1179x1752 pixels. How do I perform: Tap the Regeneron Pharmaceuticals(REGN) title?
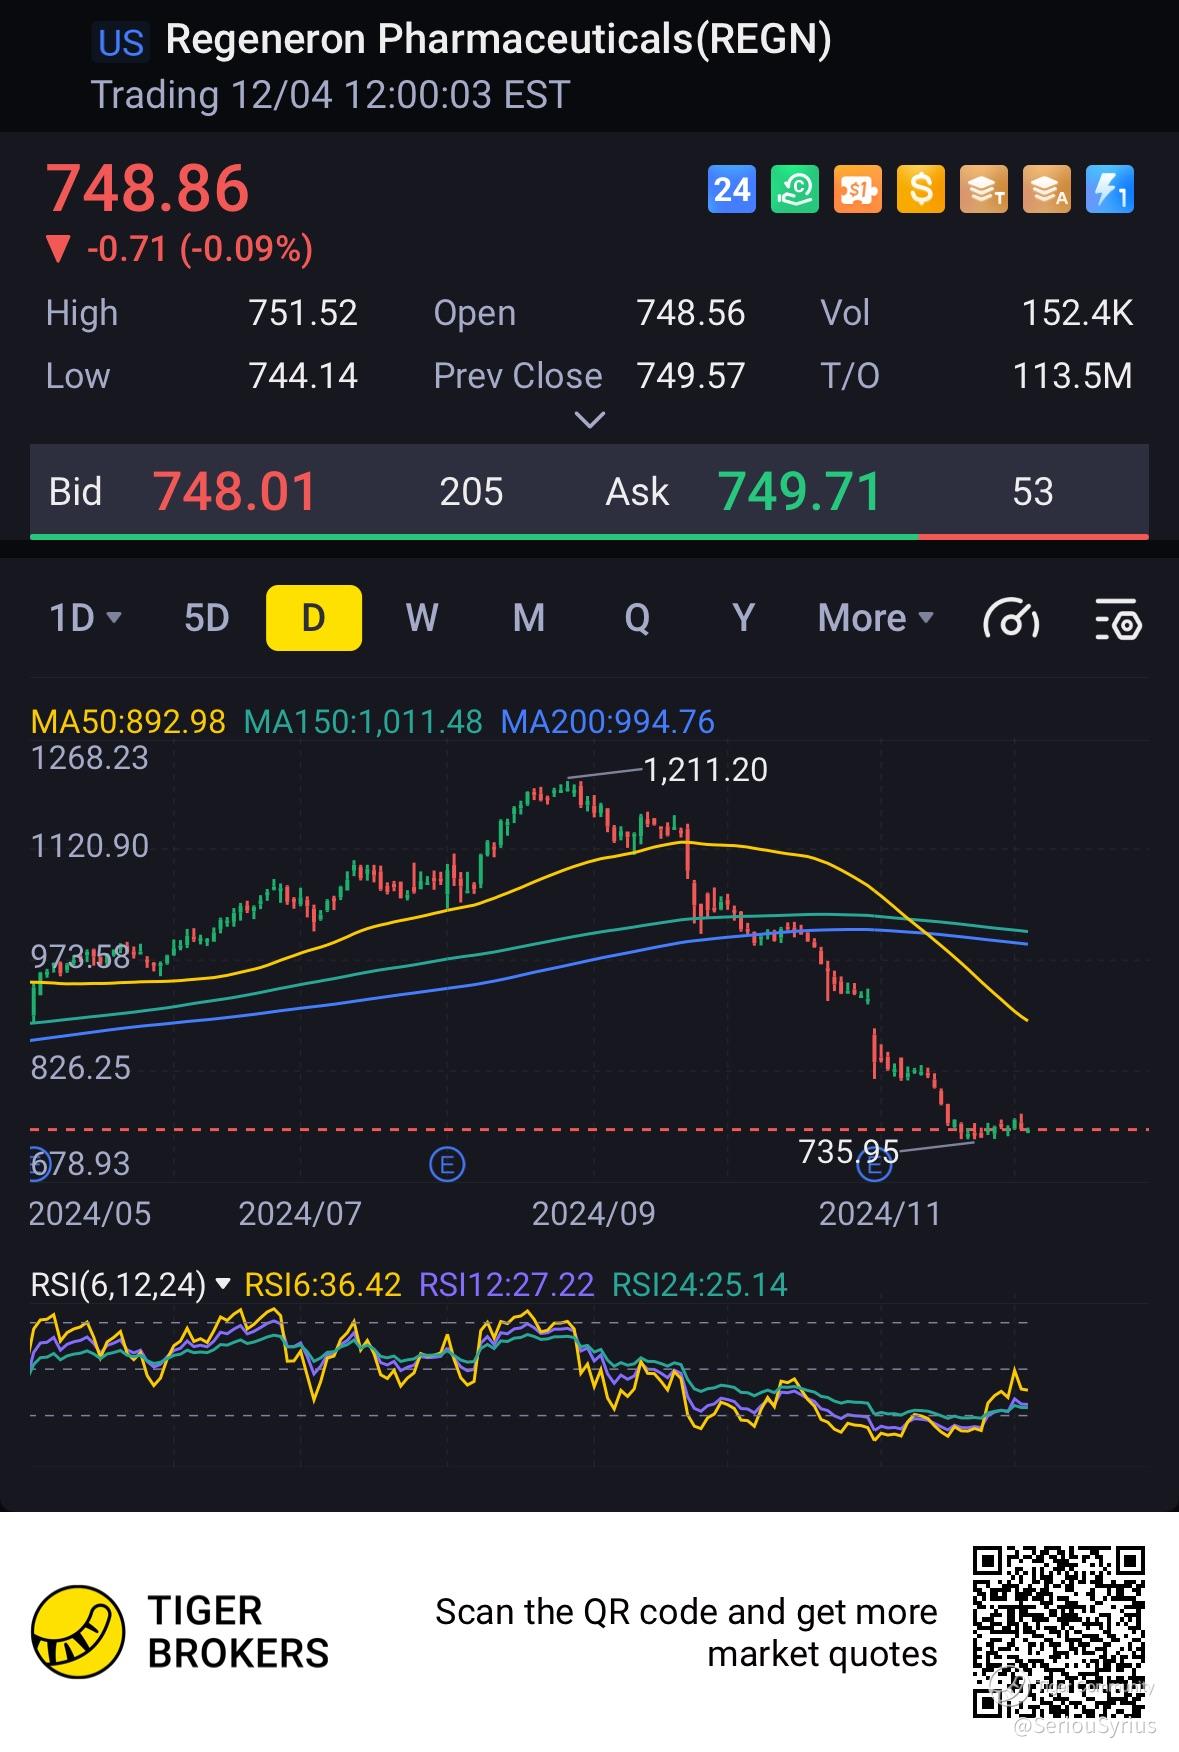(498, 40)
